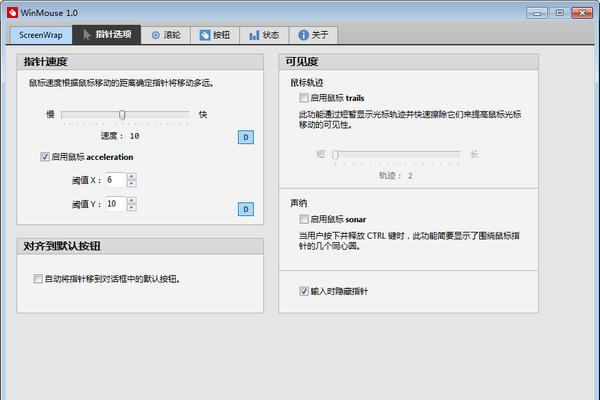Click the 阈值 X input field
600x400 pixels.
coord(116,180)
